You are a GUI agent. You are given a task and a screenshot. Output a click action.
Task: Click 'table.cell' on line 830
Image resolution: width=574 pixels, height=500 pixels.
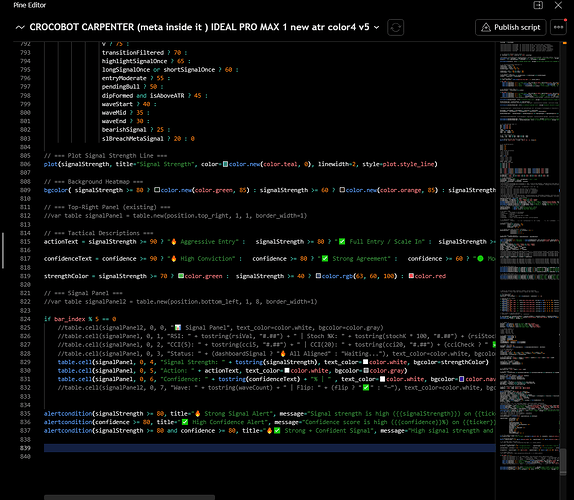(75, 370)
